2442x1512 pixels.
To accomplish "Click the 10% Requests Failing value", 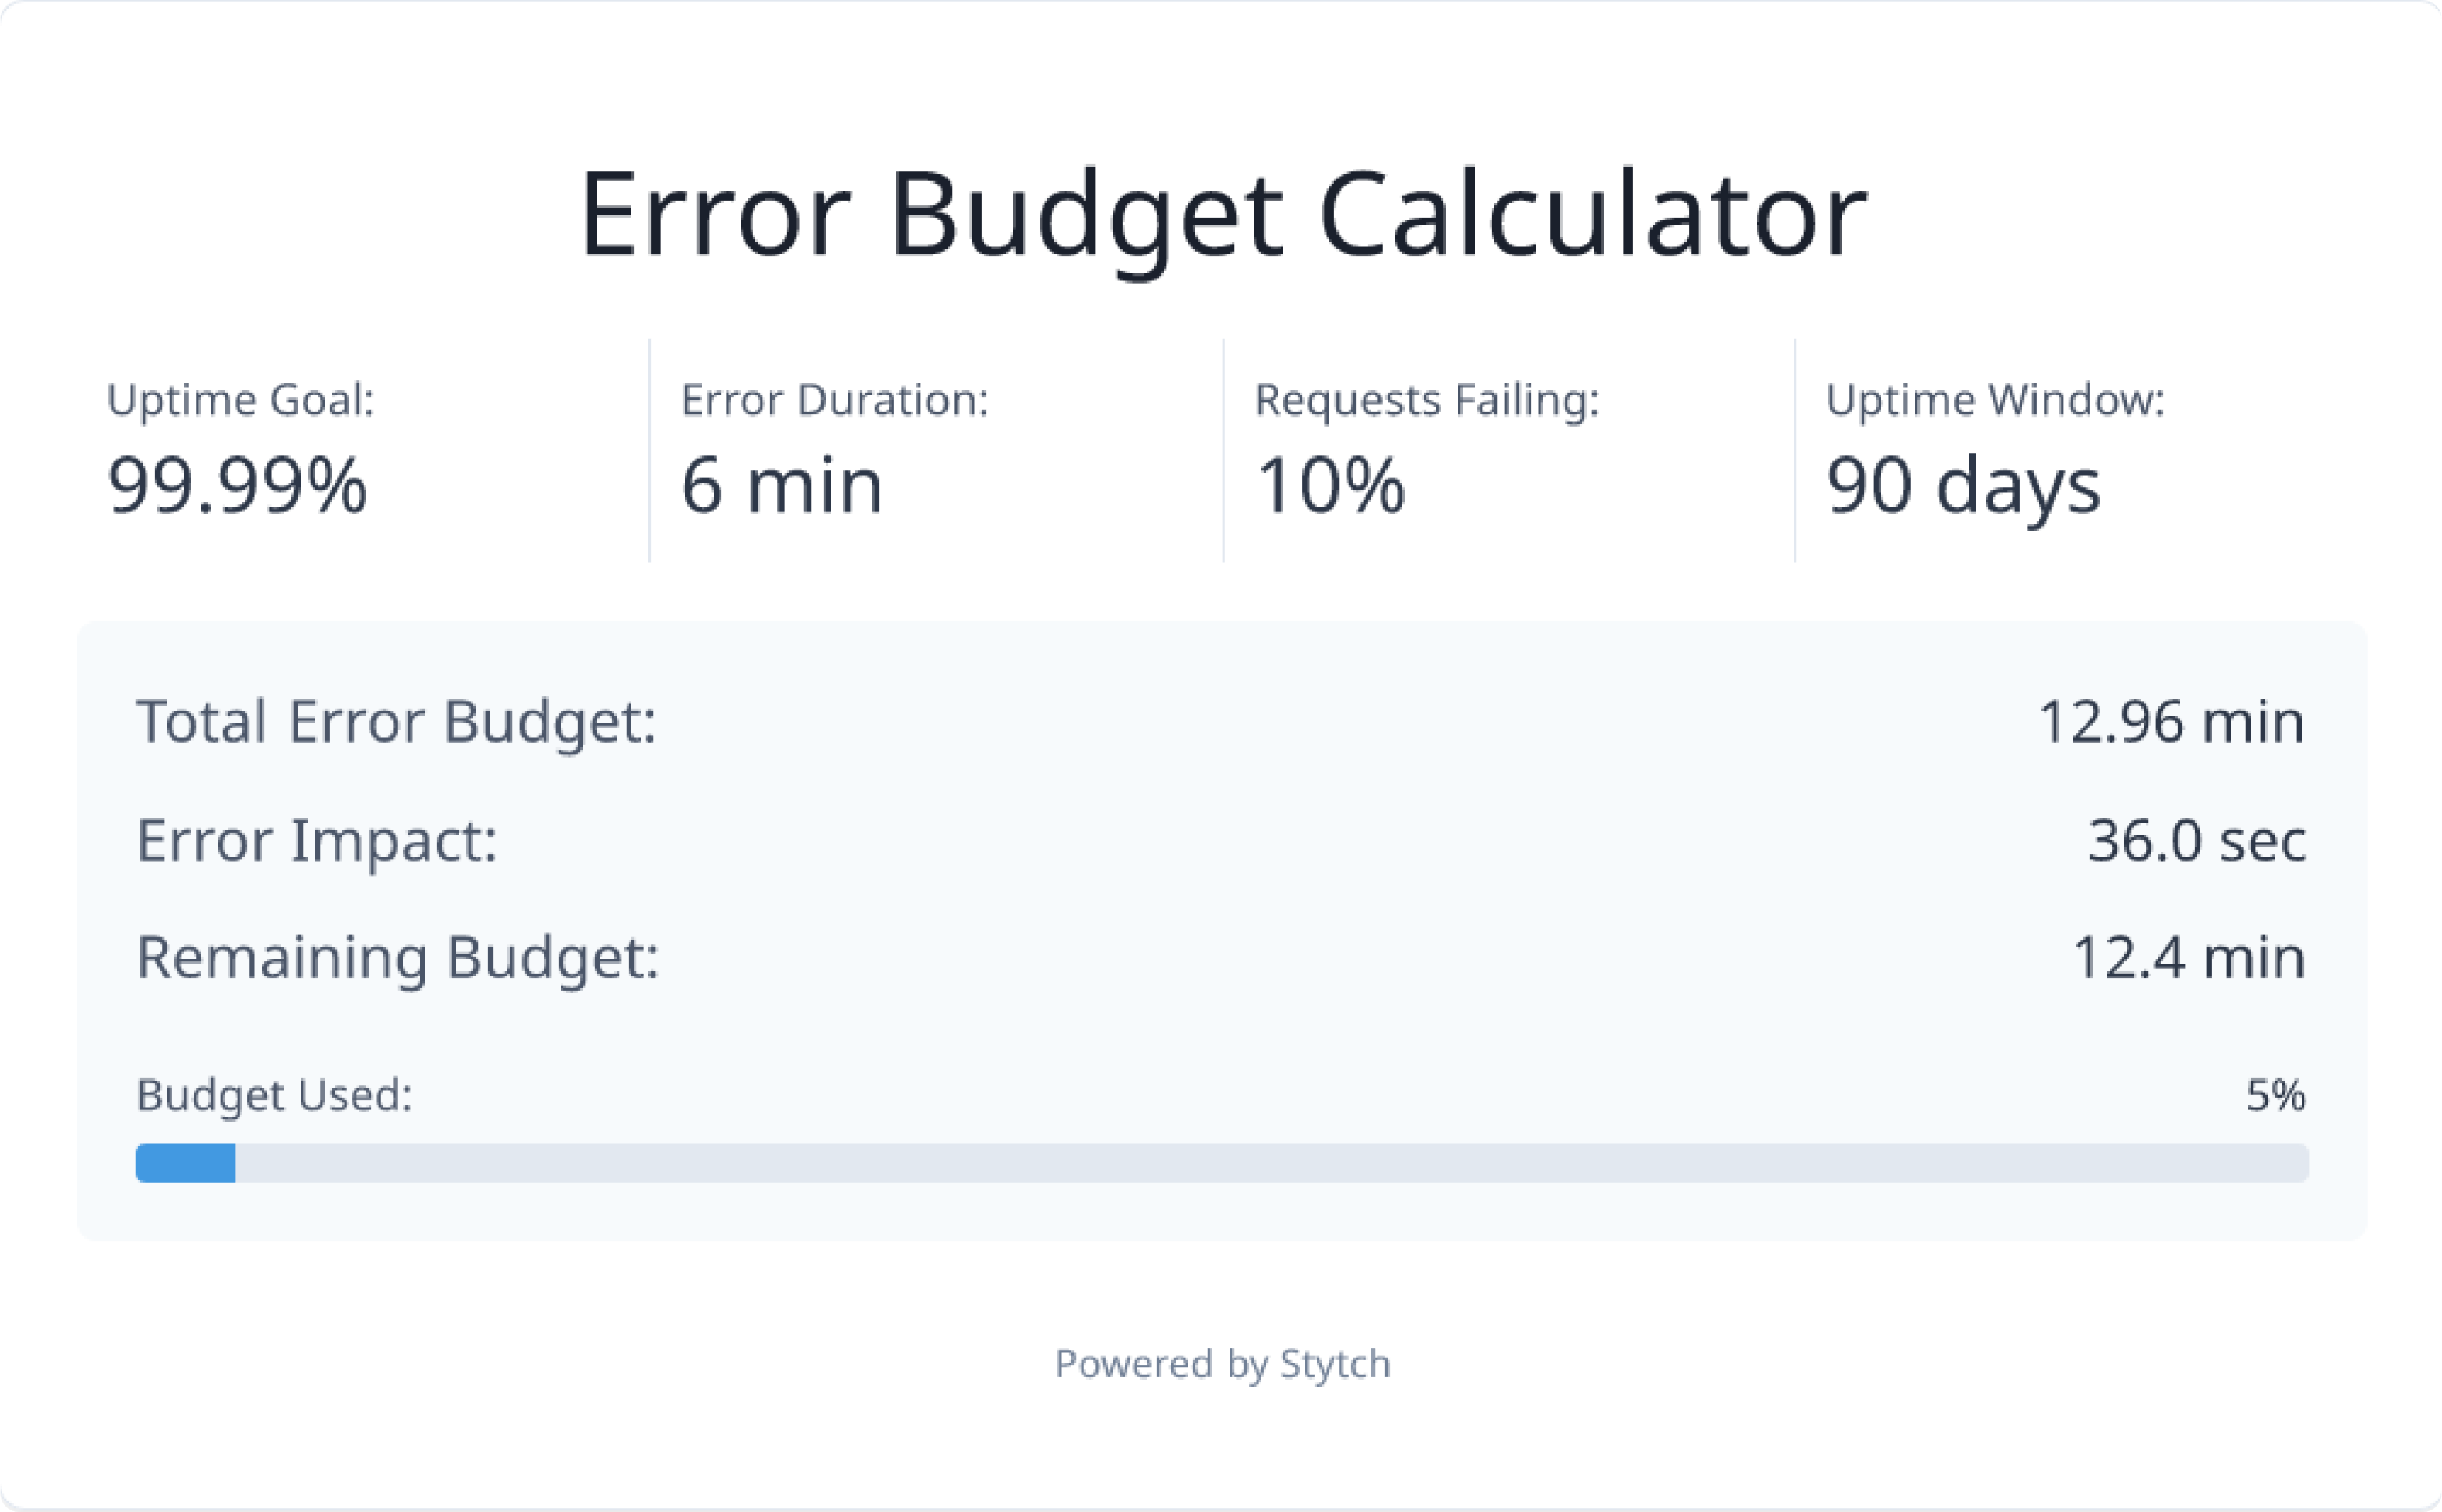I will tap(1330, 487).
